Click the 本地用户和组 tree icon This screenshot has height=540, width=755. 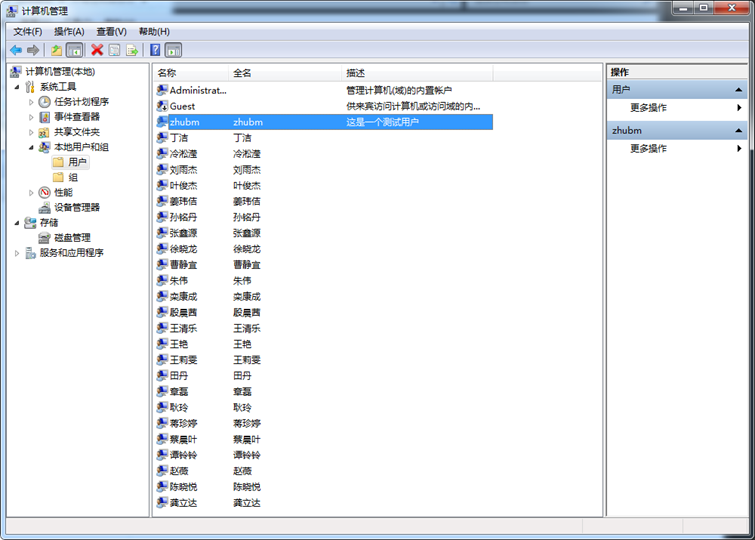44,147
